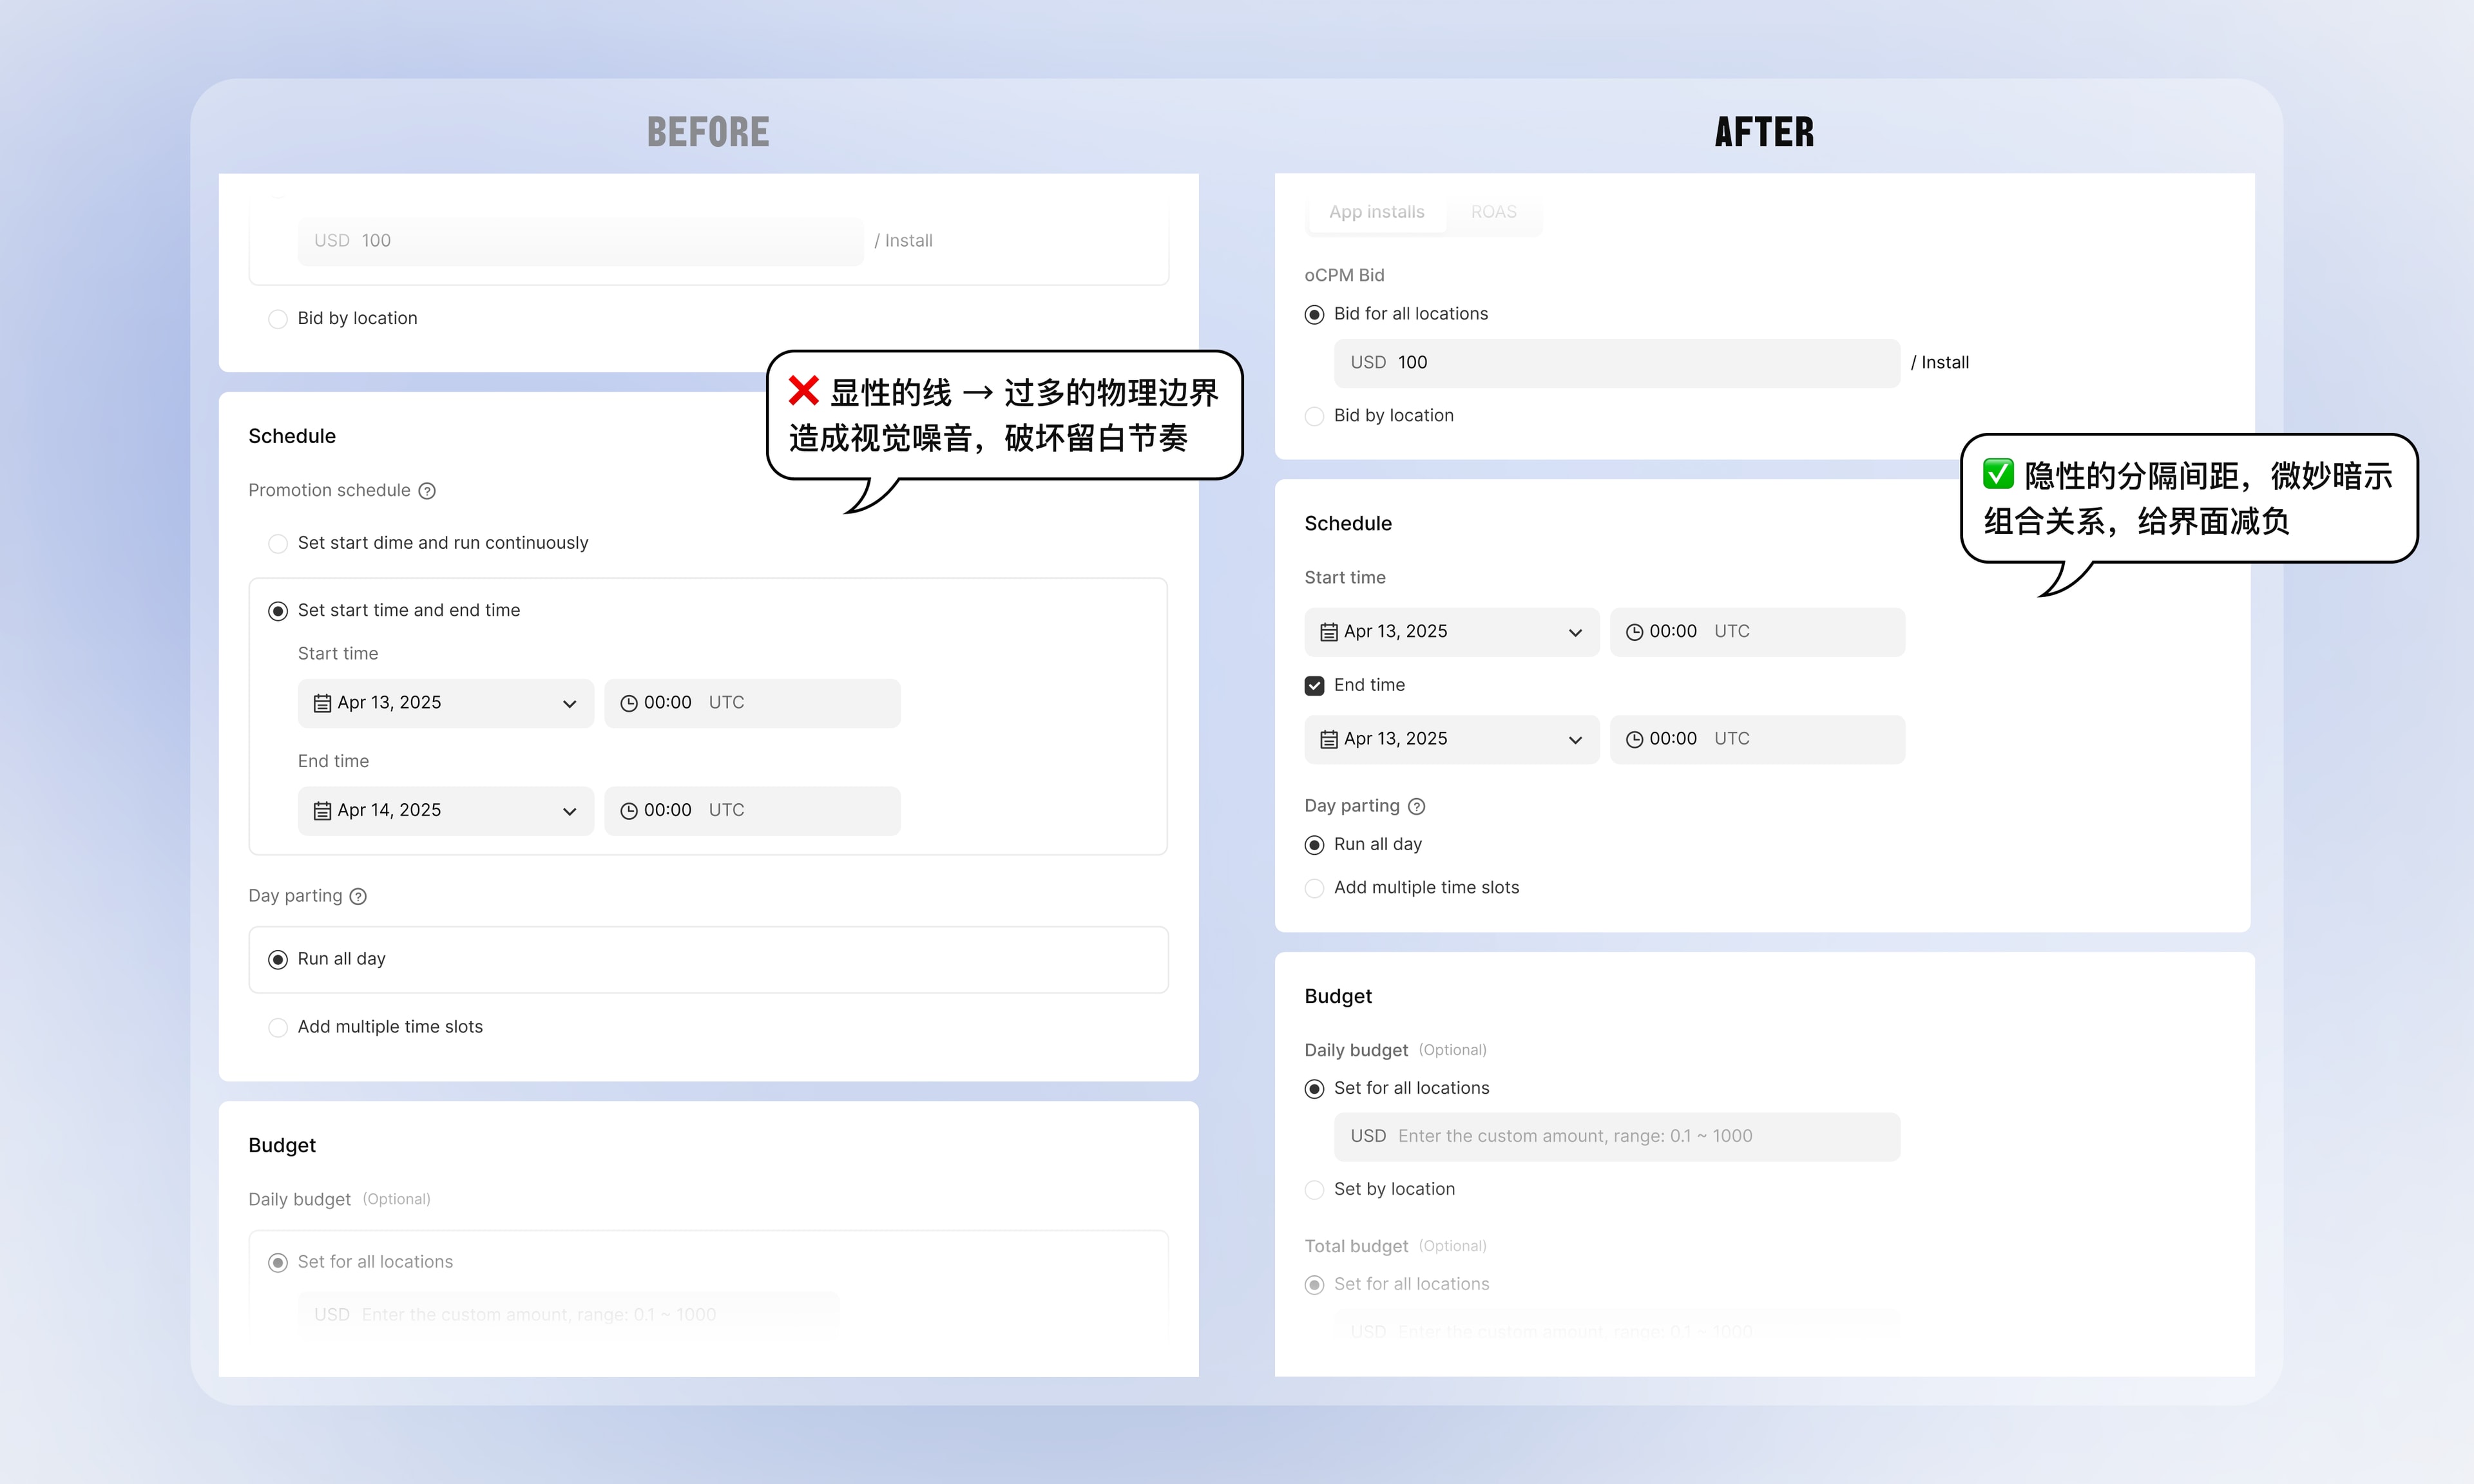The width and height of the screenshot is (2474, 1484).
Task: Open the Apr 14, 2025 End time dropdown
Action: click(446, 811)
